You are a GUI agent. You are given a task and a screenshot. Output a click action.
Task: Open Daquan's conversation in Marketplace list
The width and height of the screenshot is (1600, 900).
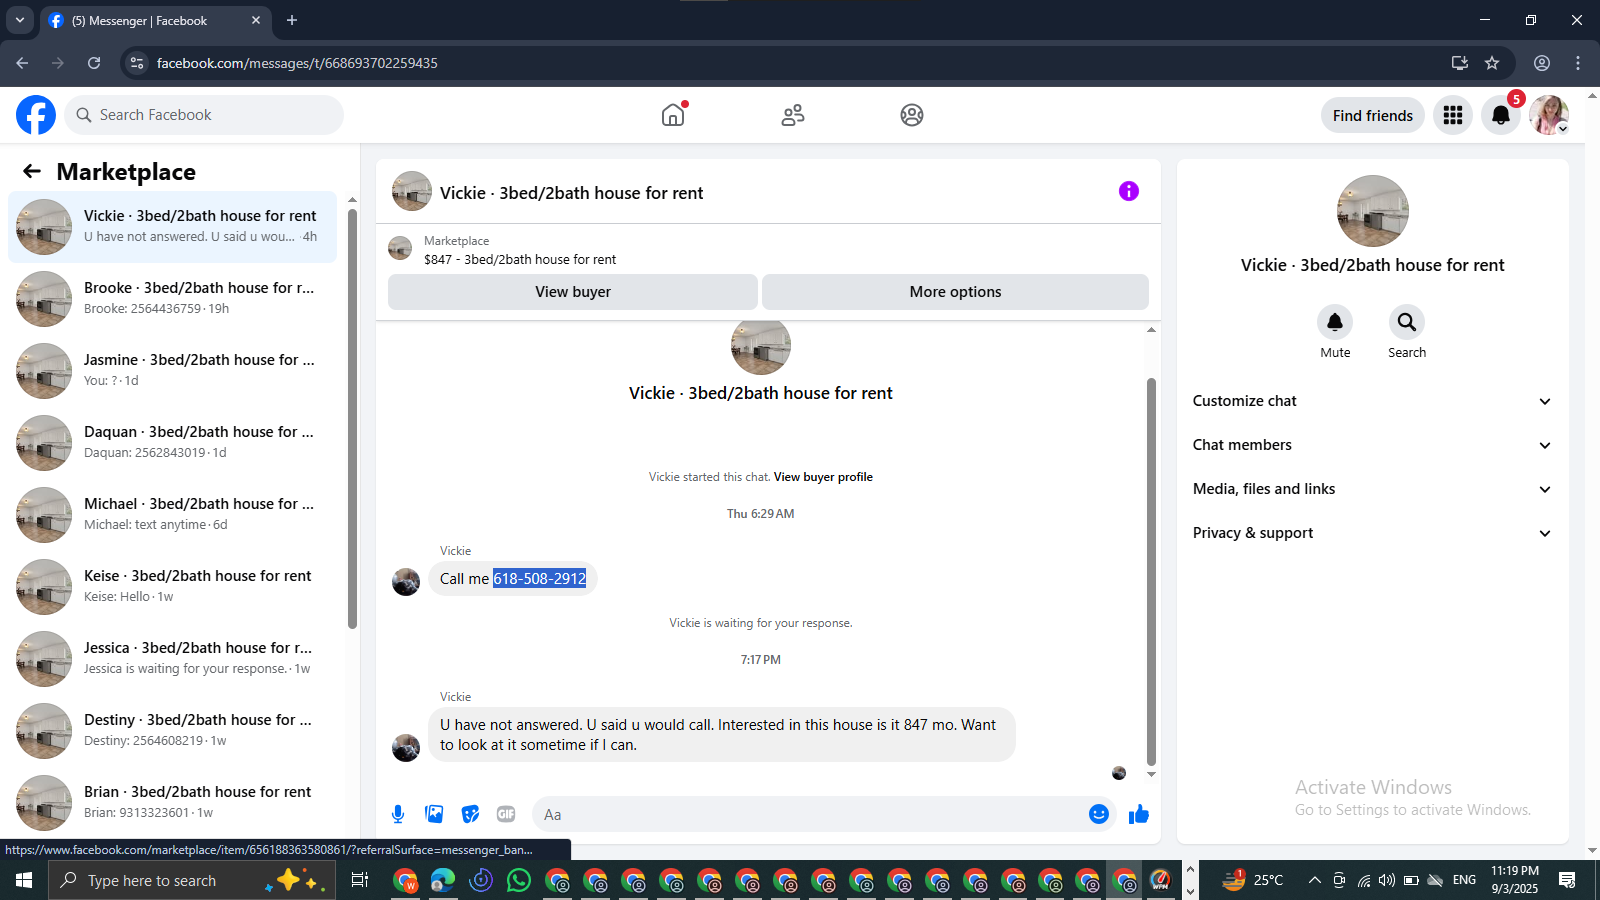(173, 443)
